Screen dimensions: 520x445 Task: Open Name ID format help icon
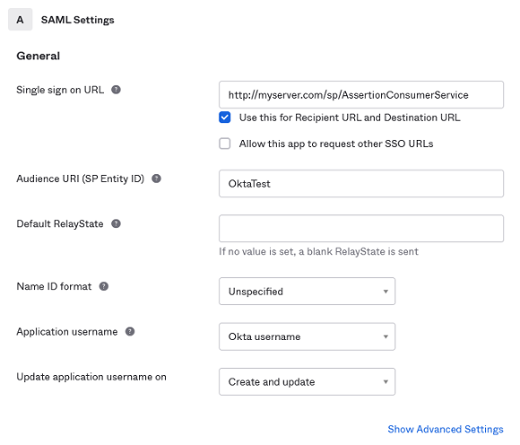tap(104, 286)
